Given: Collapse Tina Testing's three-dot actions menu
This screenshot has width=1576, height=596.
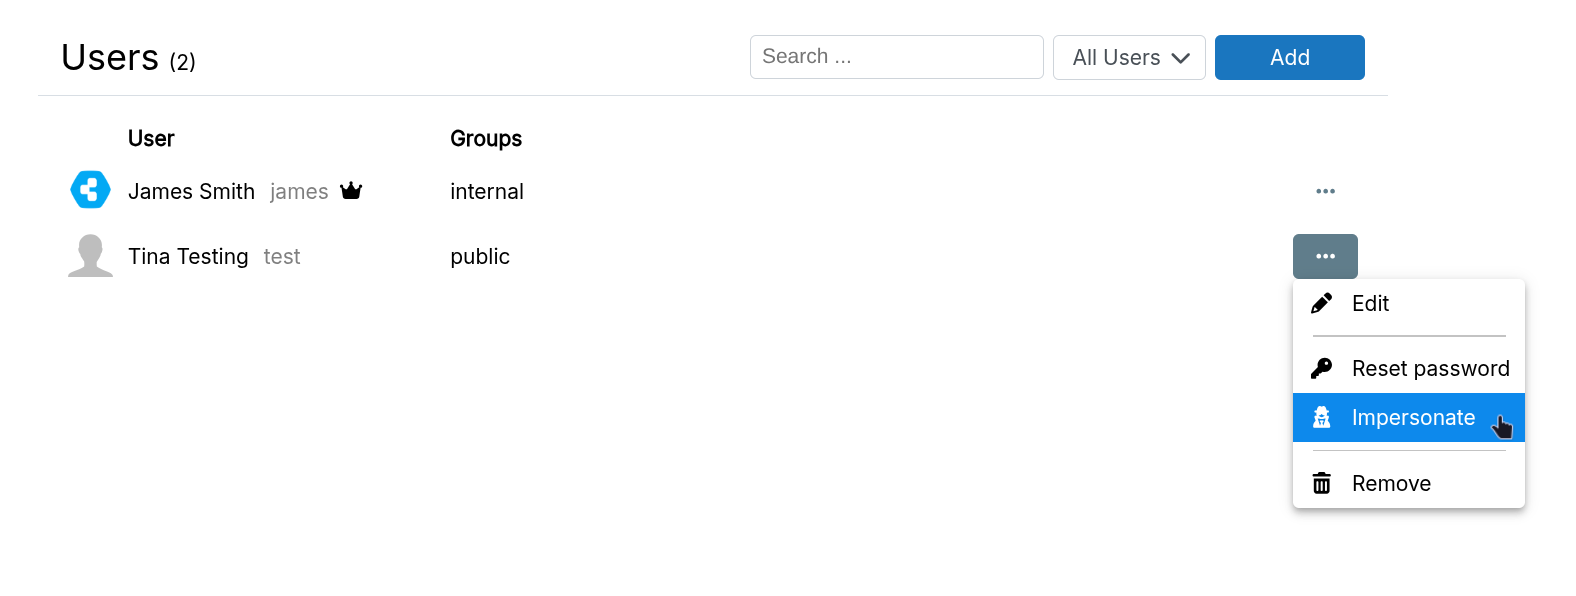Looking at the screenshot, I should pos(1325,256).
